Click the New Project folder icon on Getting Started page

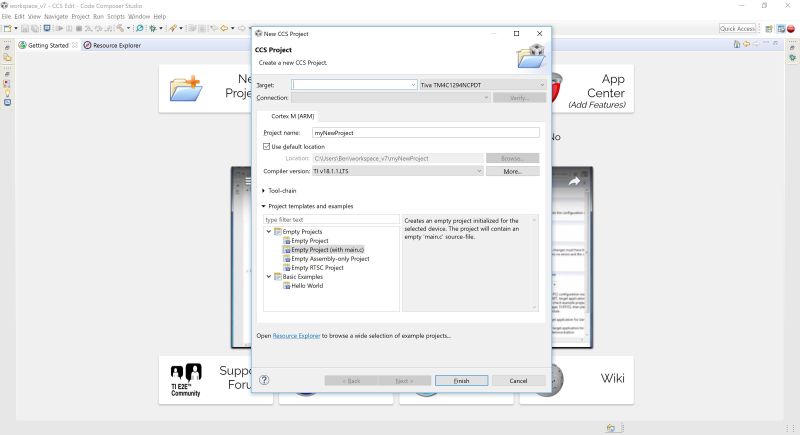pos(186,88)
